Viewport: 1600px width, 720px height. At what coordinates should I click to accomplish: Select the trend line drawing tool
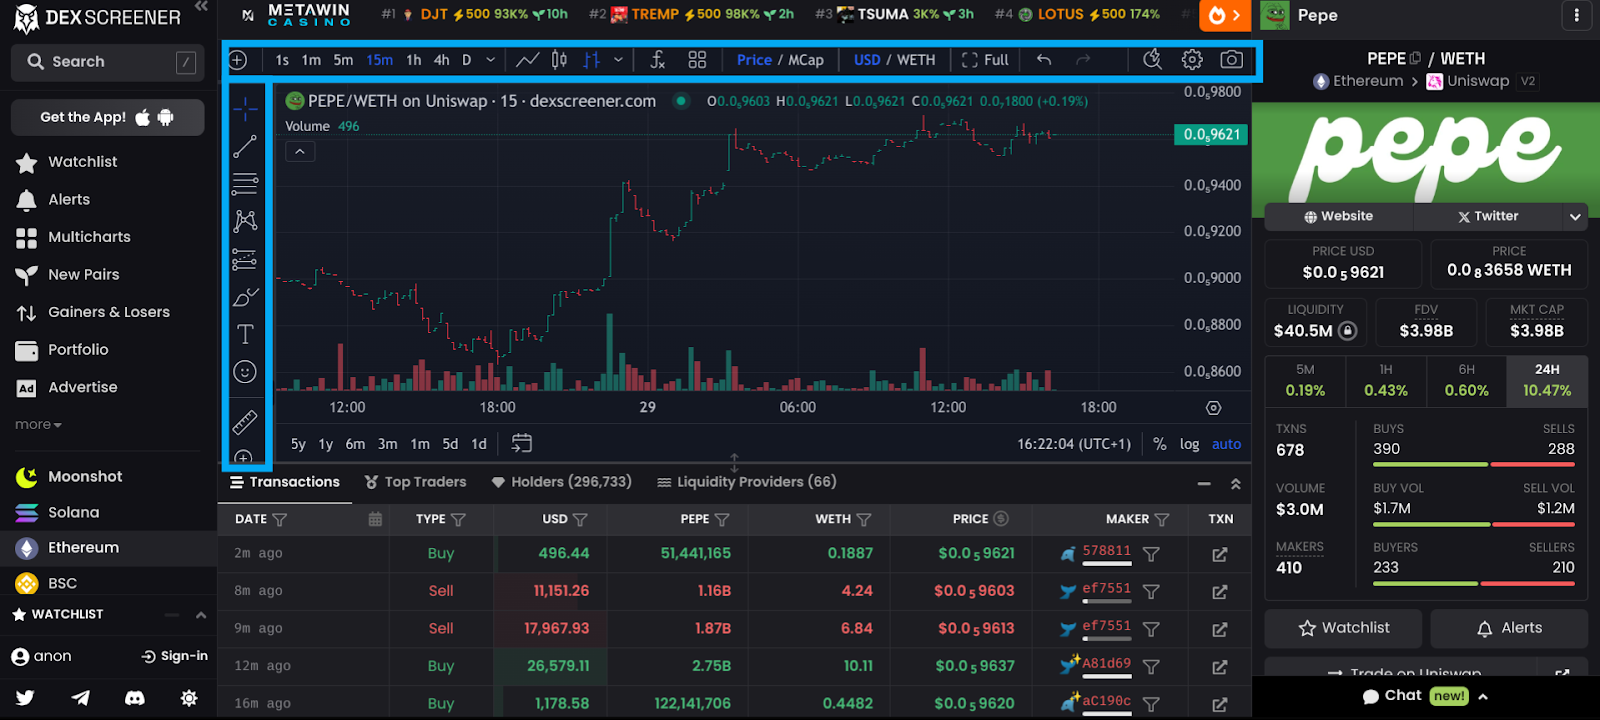(x=245, y=147)
